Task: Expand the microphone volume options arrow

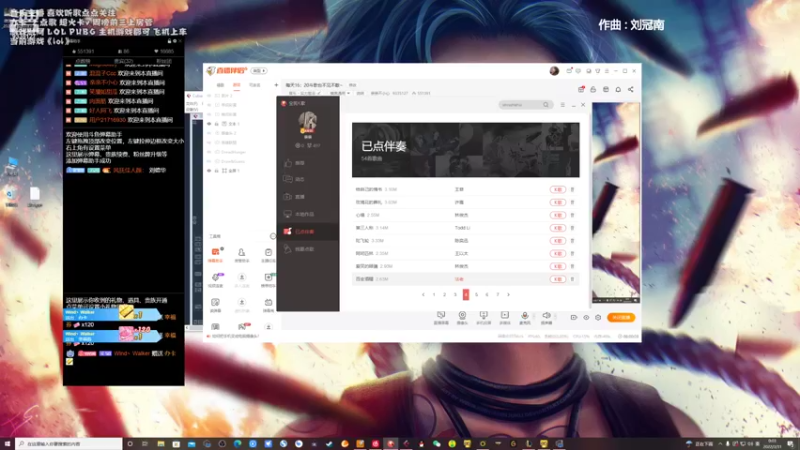Action: pos(534,317)
